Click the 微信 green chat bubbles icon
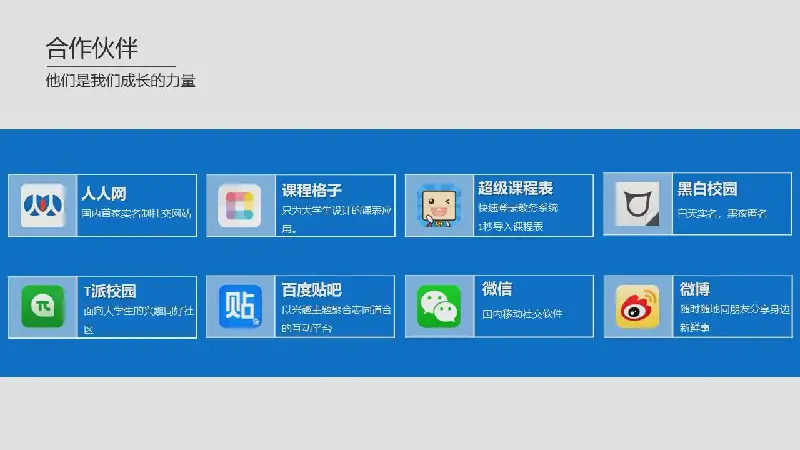Viewport: 800px width, 450px height. tap(439, 306)
